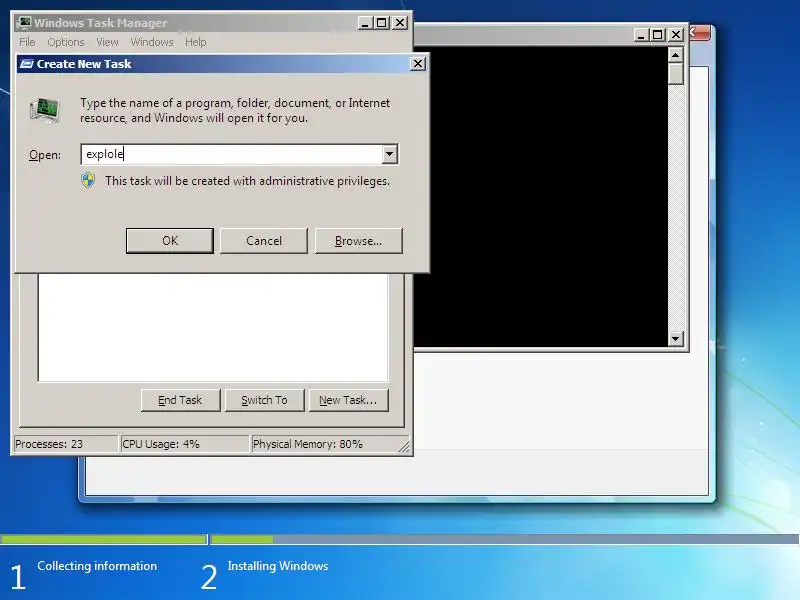Image resolution: width=800 pixels, height=600 pixels.
Task: Click the Task Manager title bar icon
Action: click(x=23, y=22)
